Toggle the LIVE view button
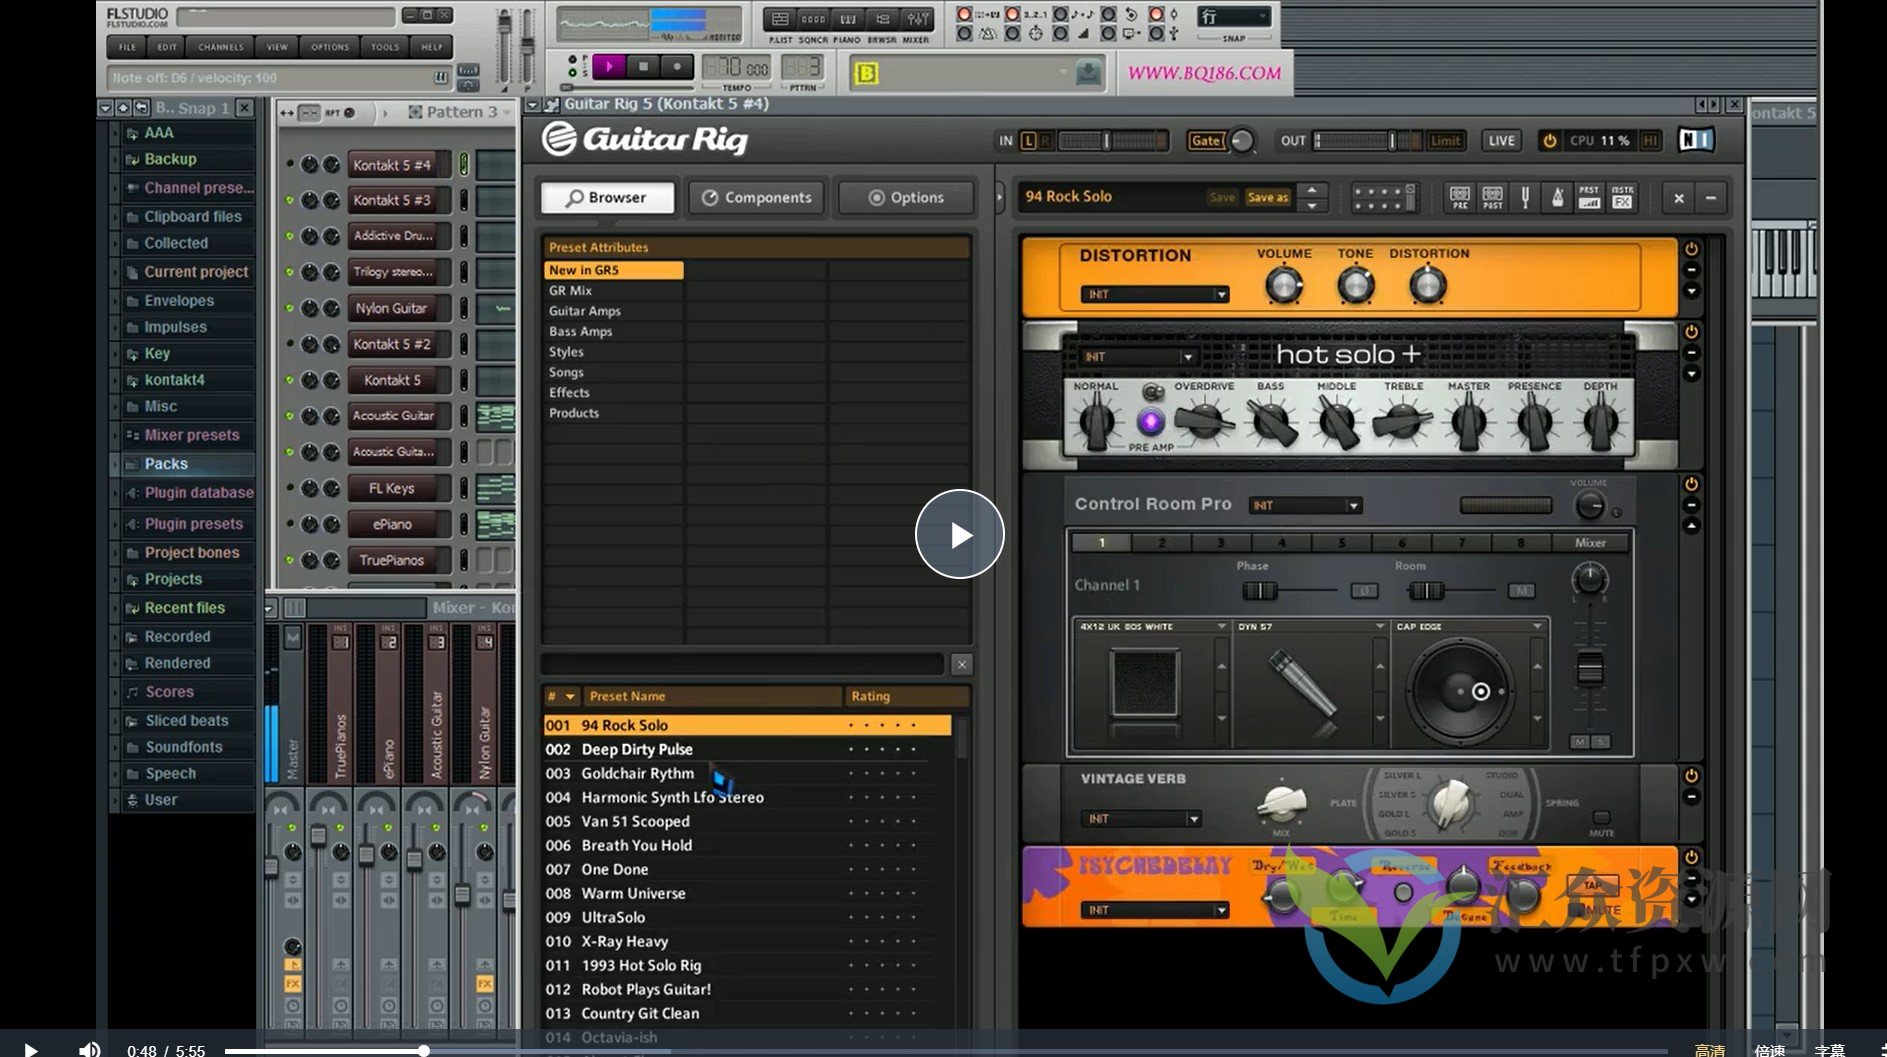1887x1057 pixels. [x=1501, y=141]
